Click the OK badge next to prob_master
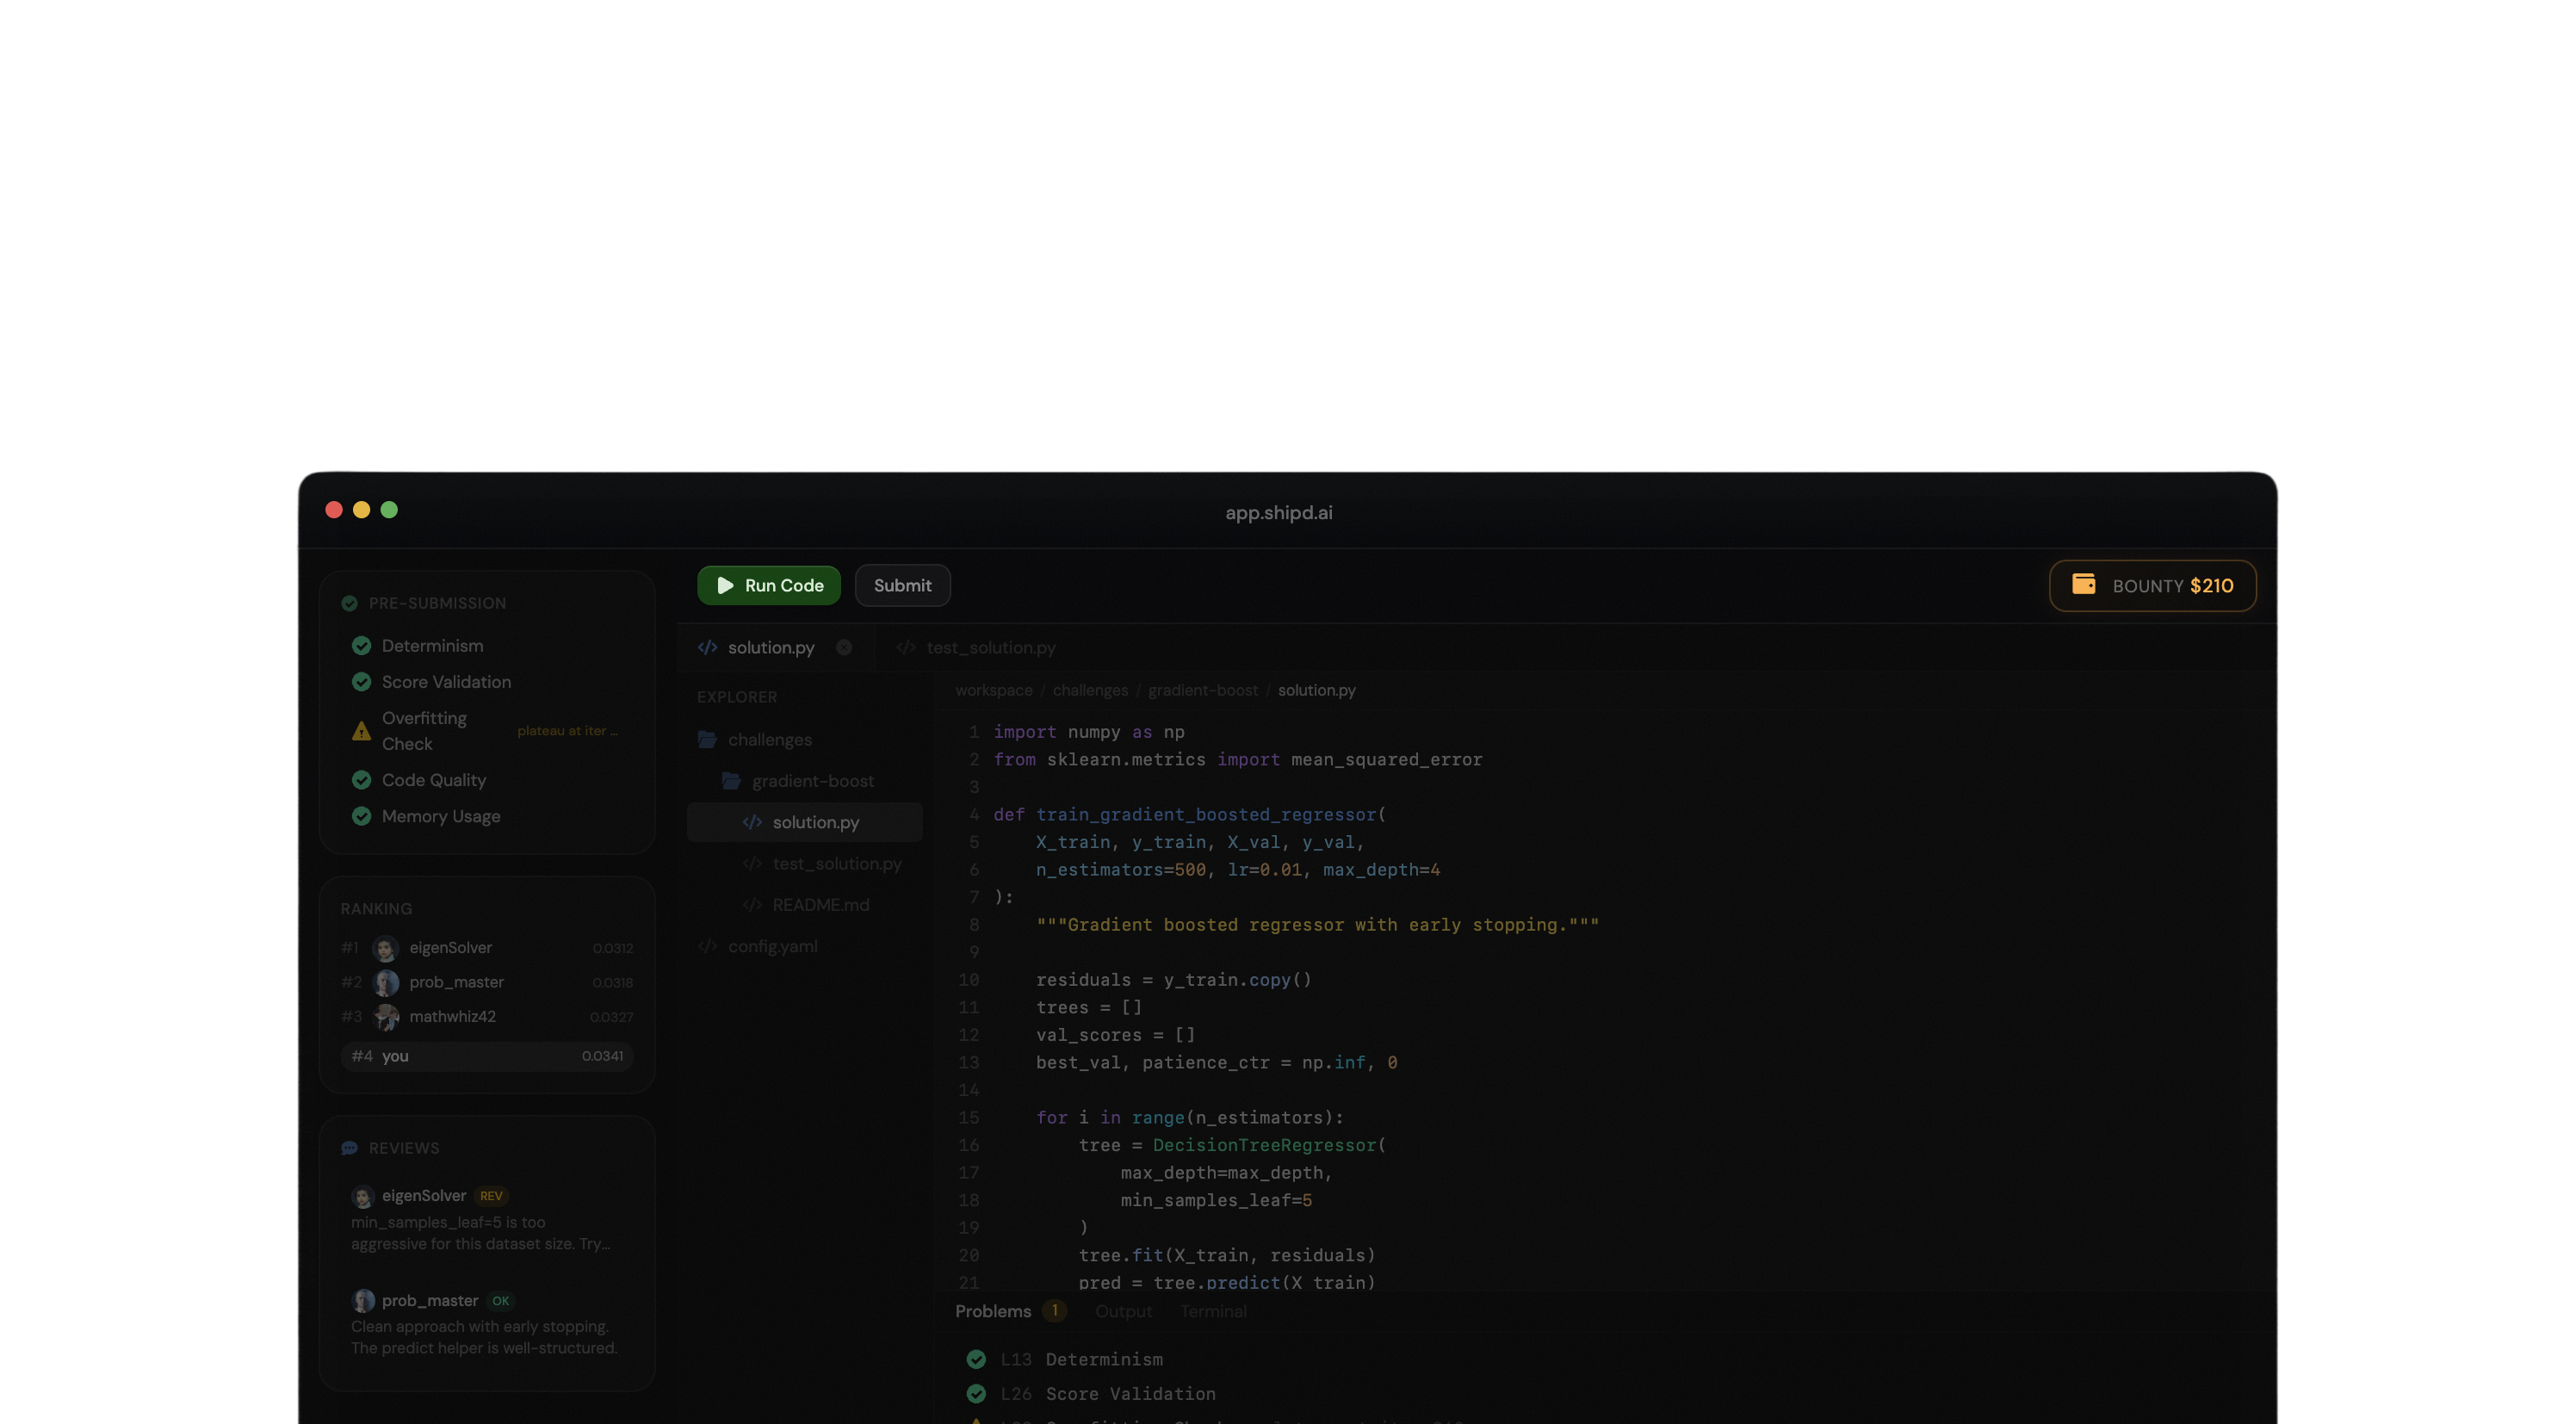This screenshot has width=2576, height=1424. pyautogui.click(x=500, y=1300)
